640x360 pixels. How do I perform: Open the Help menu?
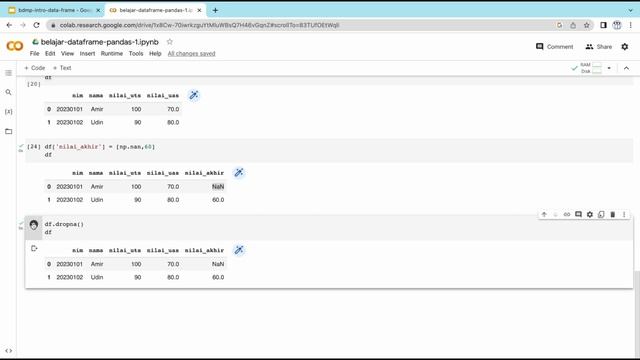click(x=155, y=53)
